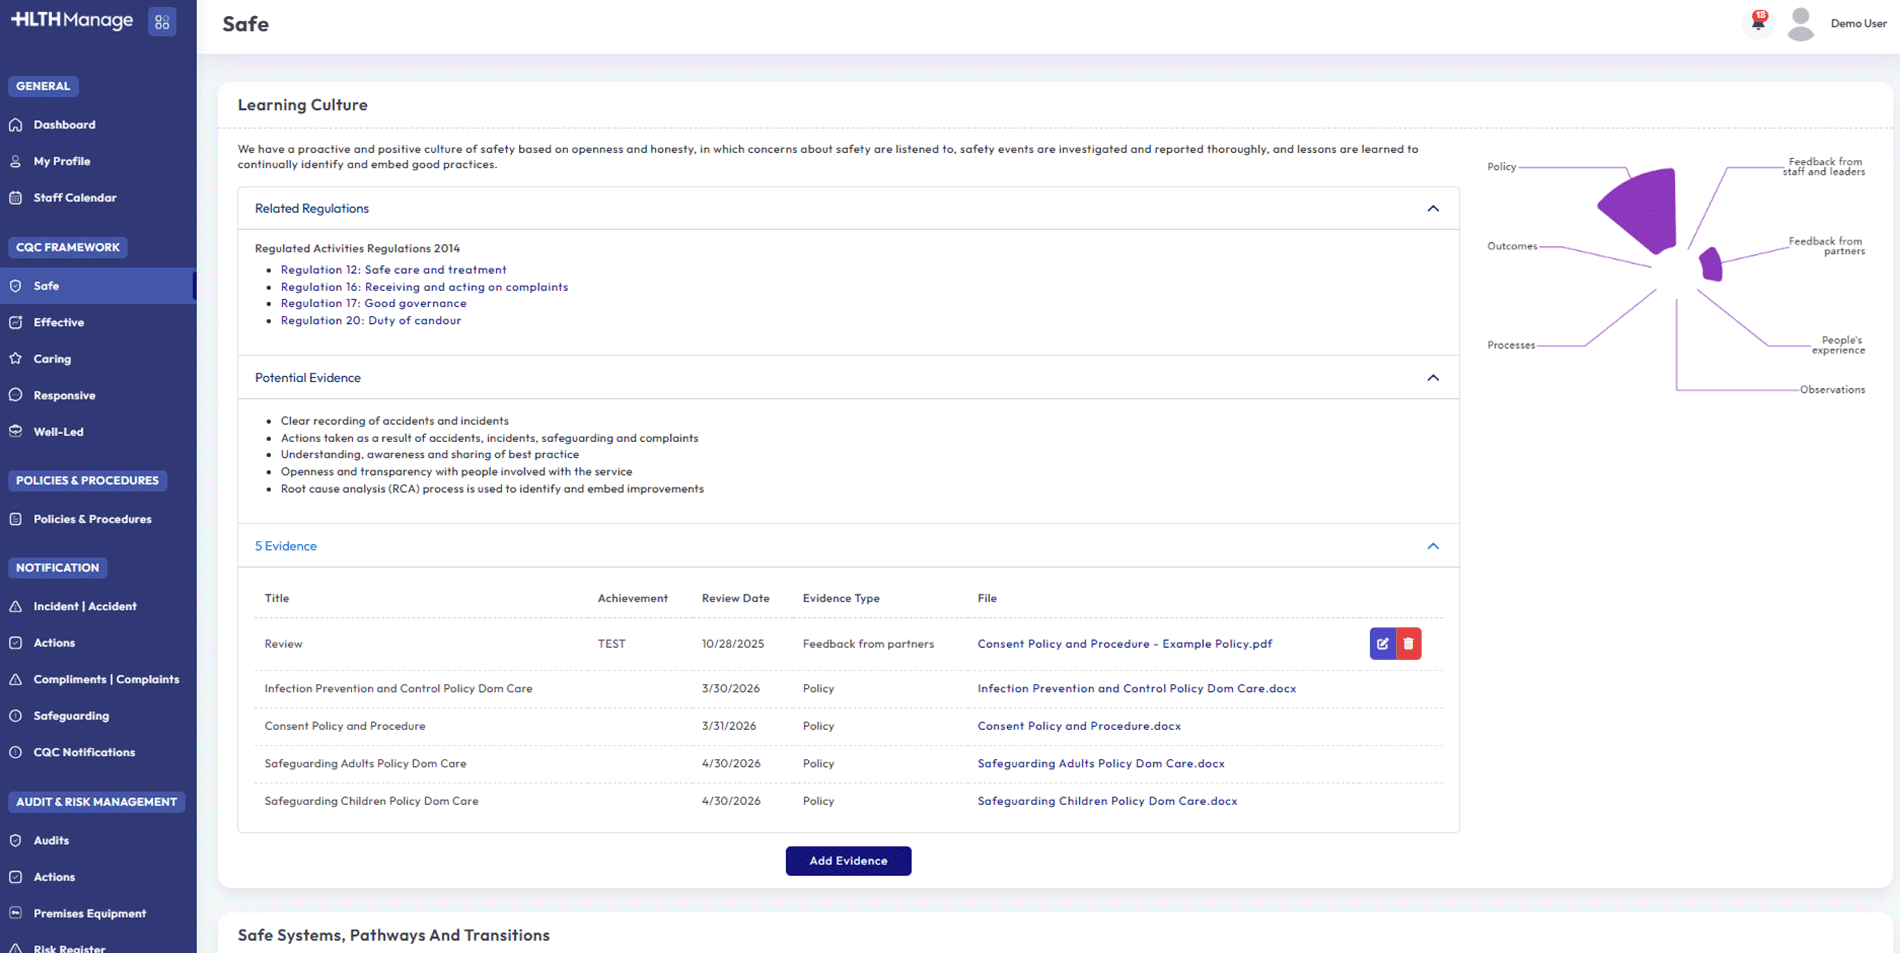Click the Caring star icon
Screen dimensions: 1900x953
[x=16, y=359]
